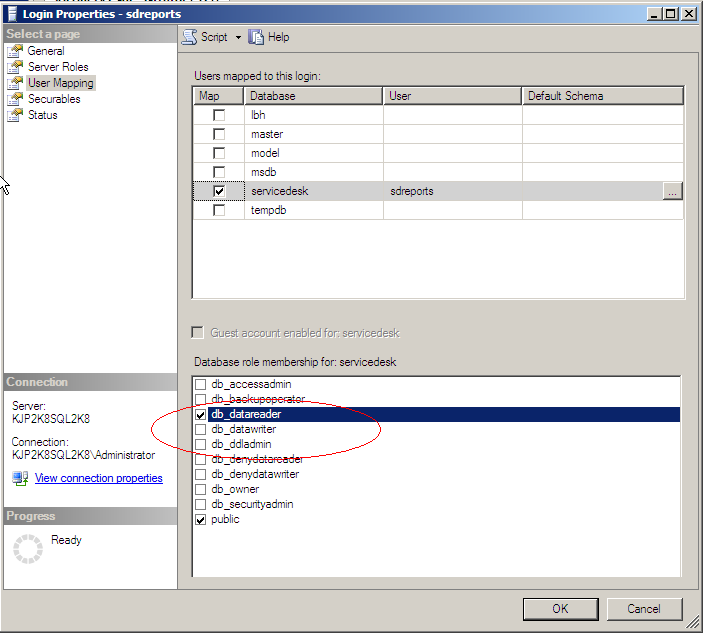The image size is (703, 633).
Task: Check the db_owner role checkbox
Action: point(201,490)
